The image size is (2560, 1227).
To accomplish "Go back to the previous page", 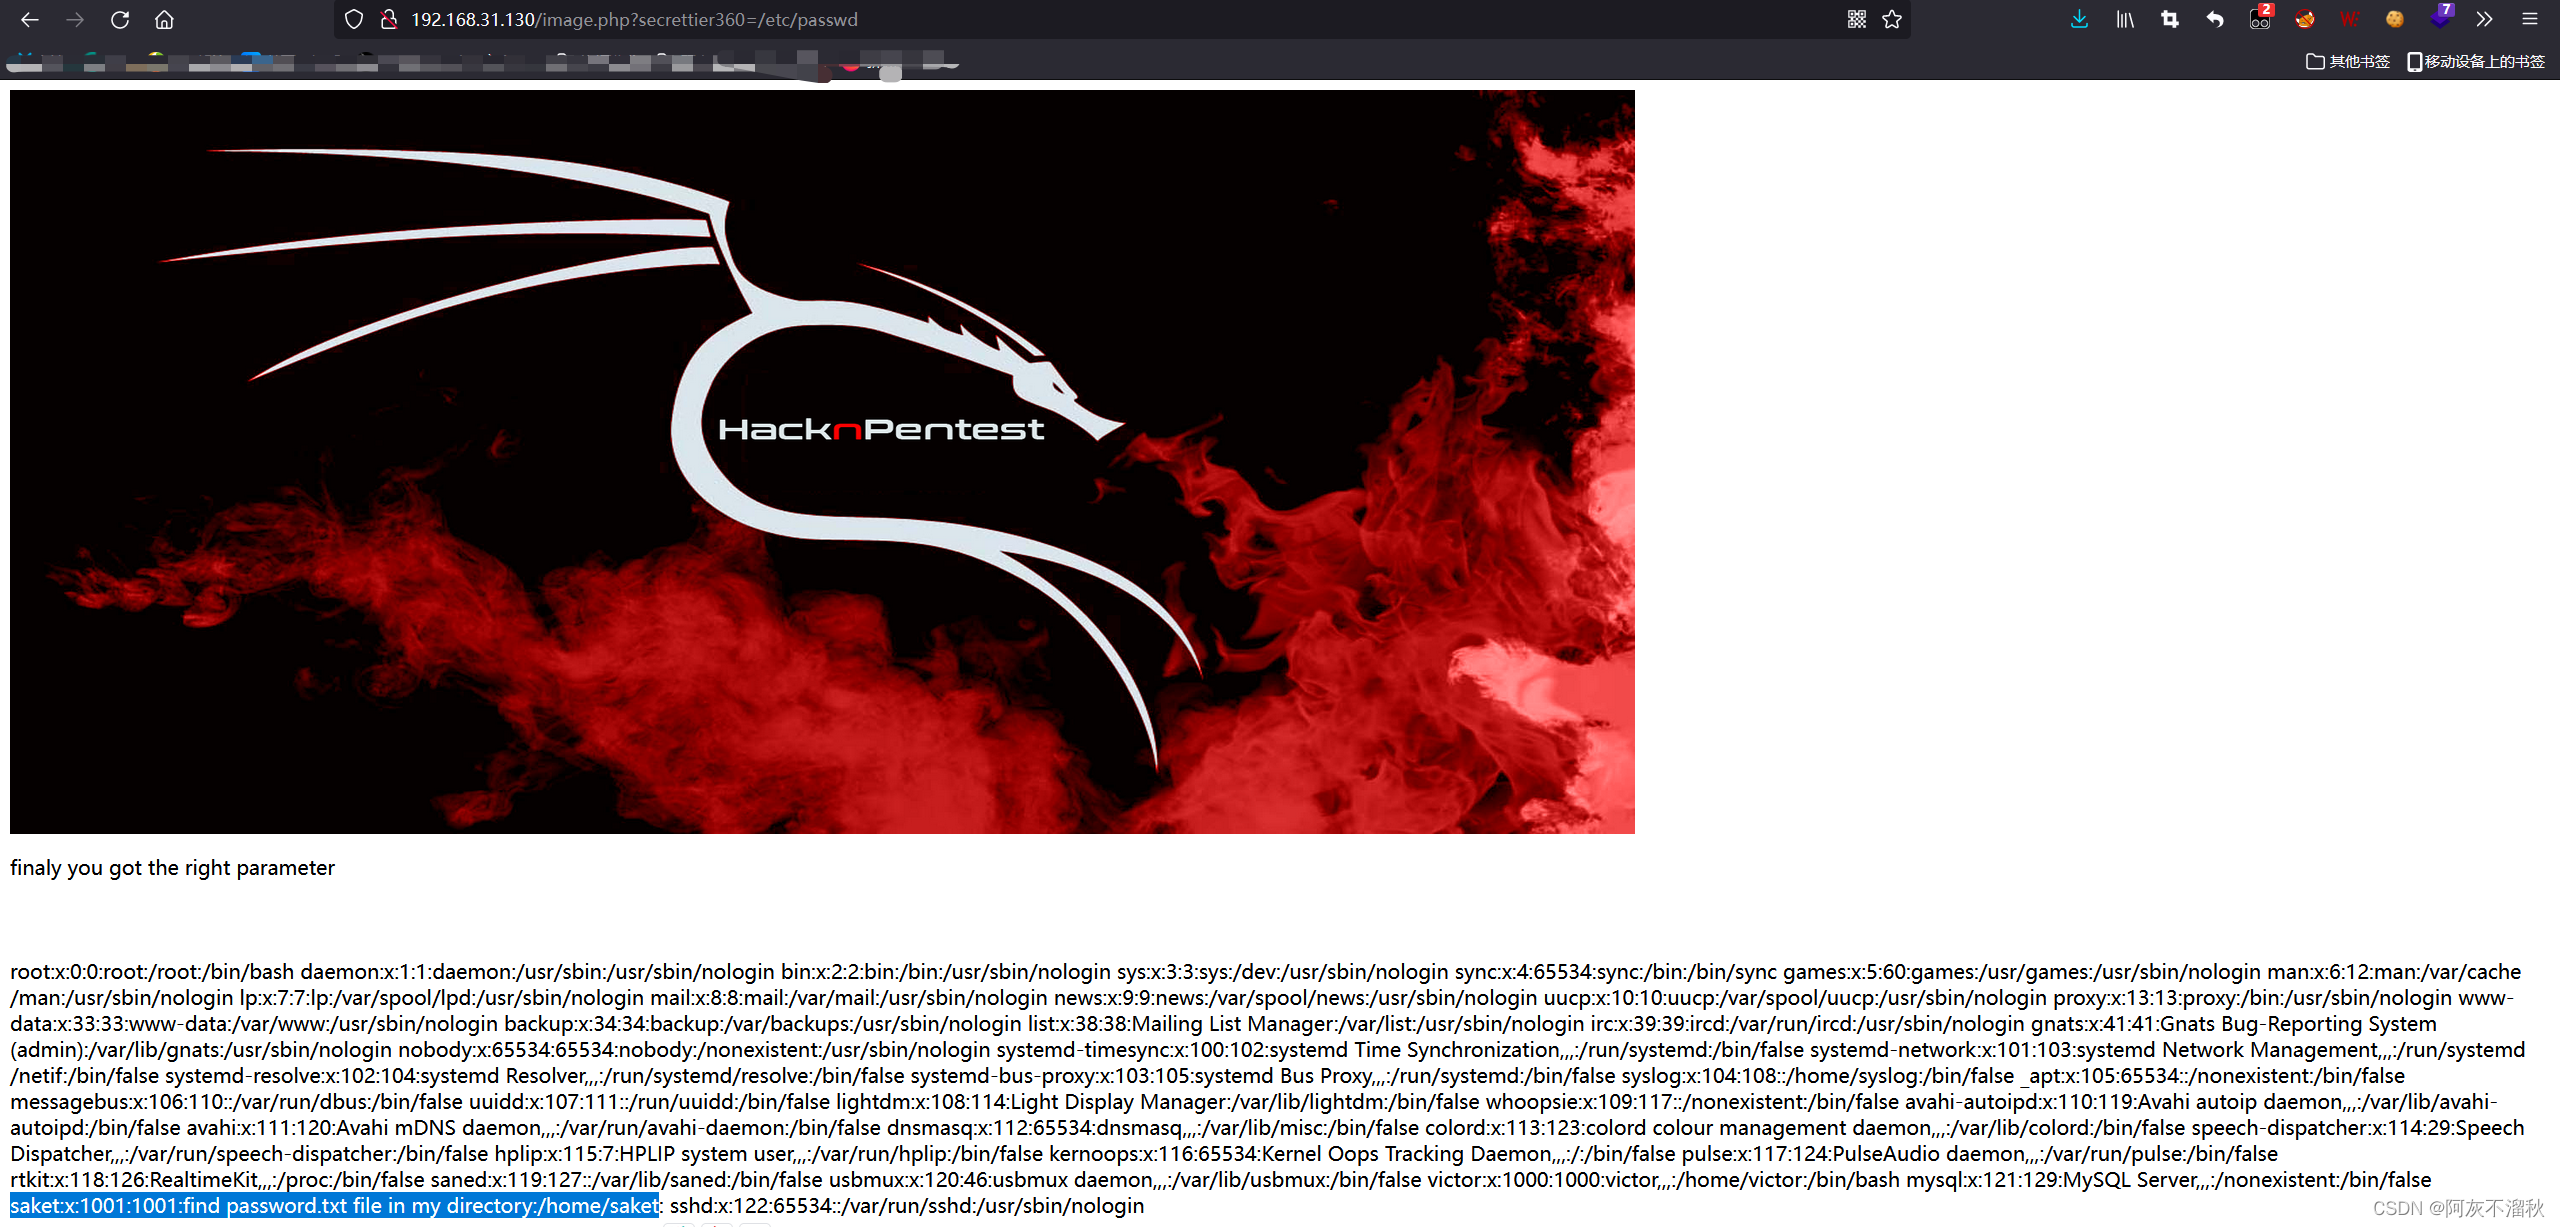I will pos(30,20).
